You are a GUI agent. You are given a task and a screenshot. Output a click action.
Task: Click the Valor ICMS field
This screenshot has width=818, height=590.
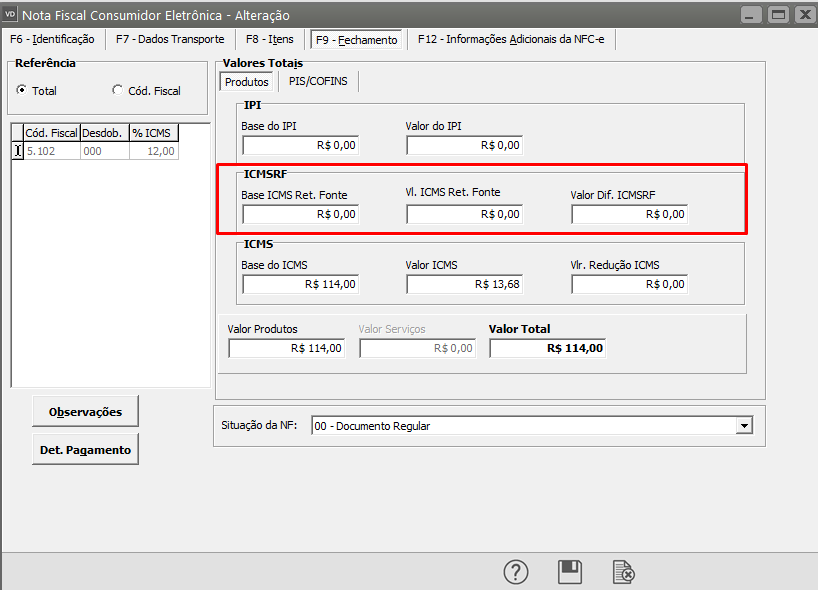pos(464,284)
